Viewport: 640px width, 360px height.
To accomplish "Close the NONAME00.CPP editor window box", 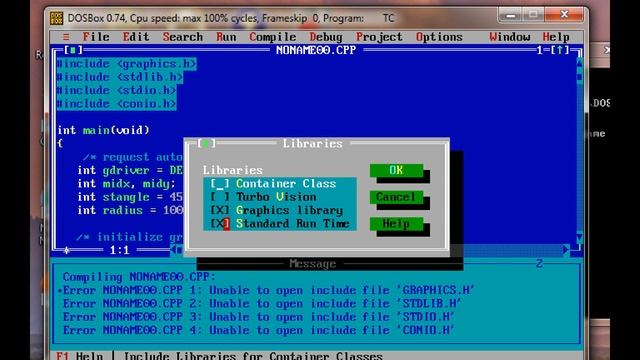I will [73, 50].
